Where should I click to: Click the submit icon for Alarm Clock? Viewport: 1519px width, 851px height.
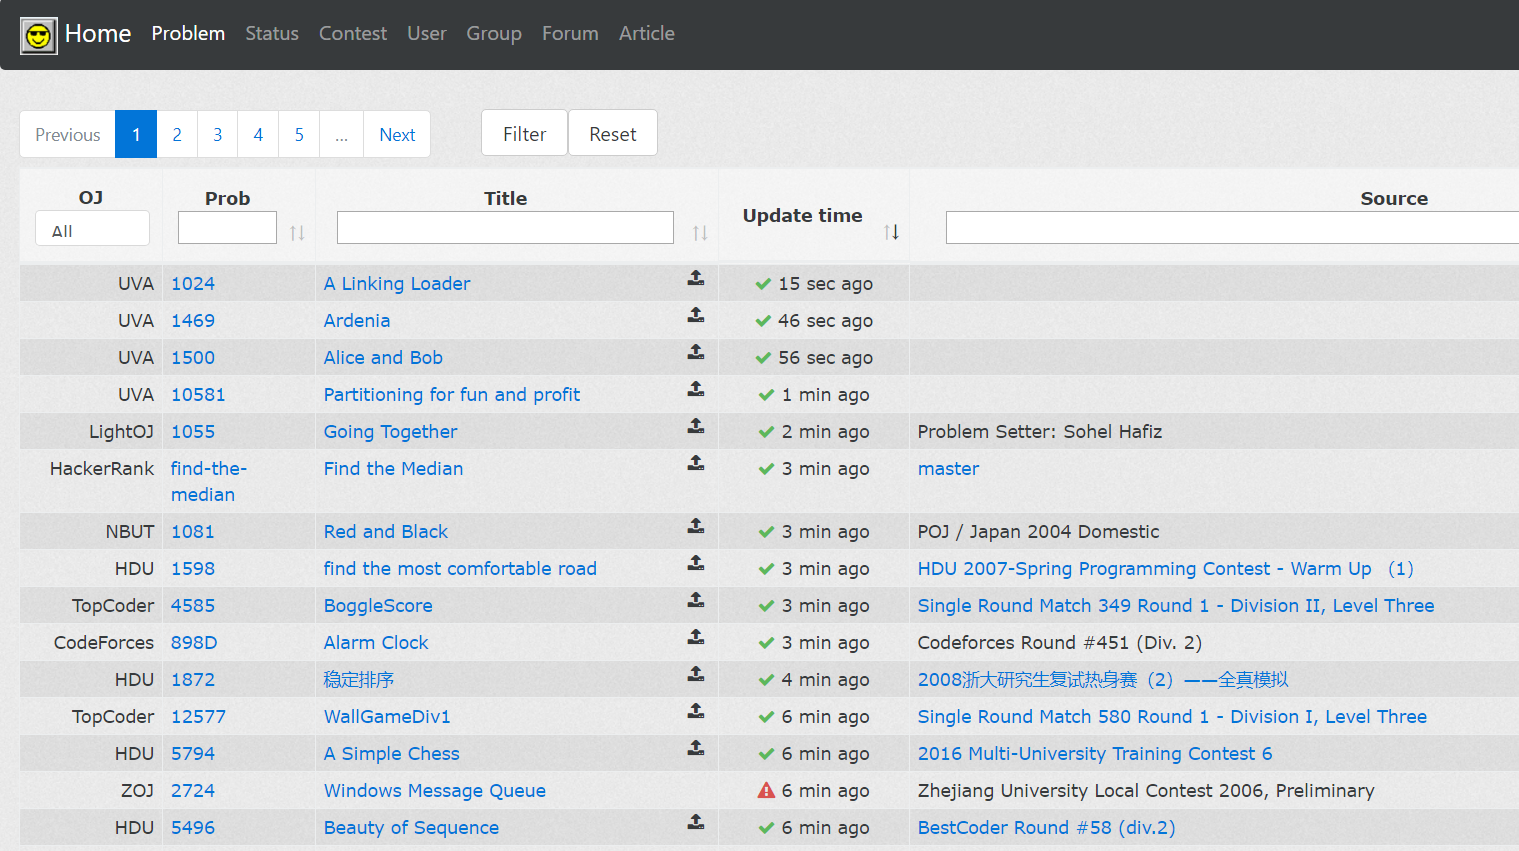click(x=696, y=637)
